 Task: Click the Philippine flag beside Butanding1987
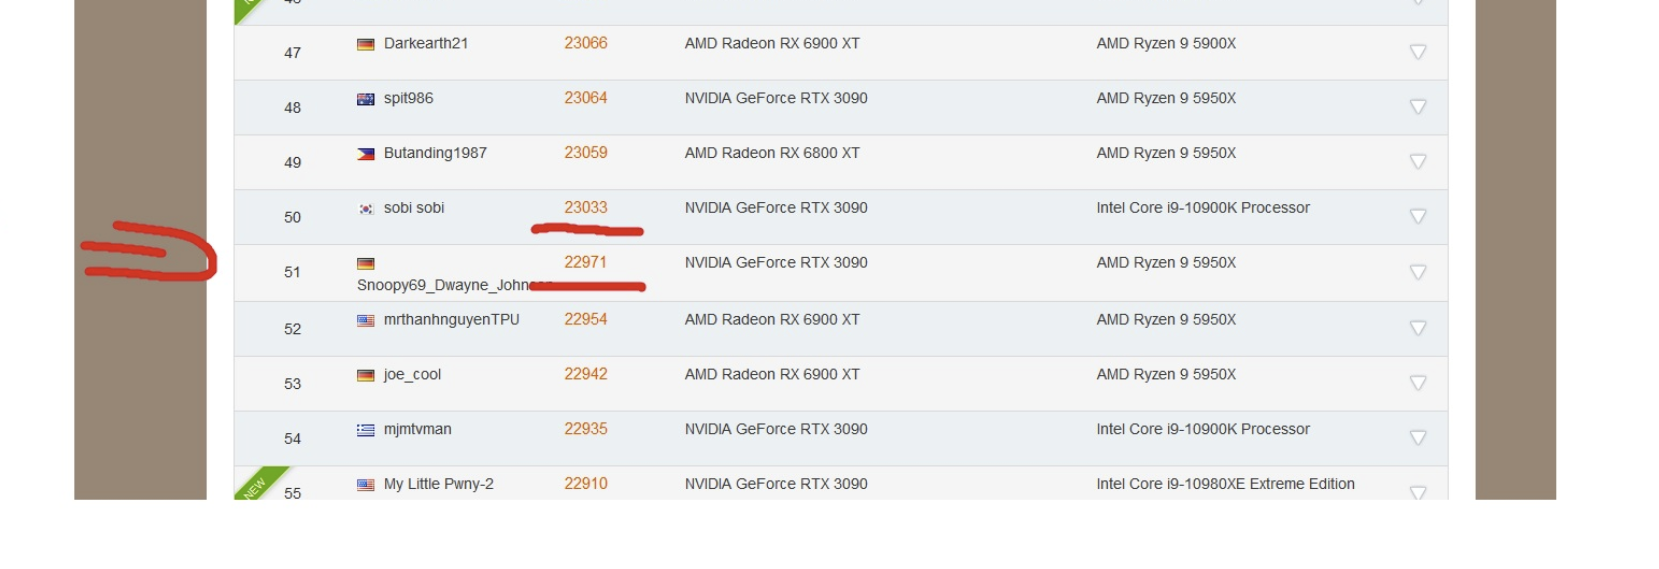366,154
